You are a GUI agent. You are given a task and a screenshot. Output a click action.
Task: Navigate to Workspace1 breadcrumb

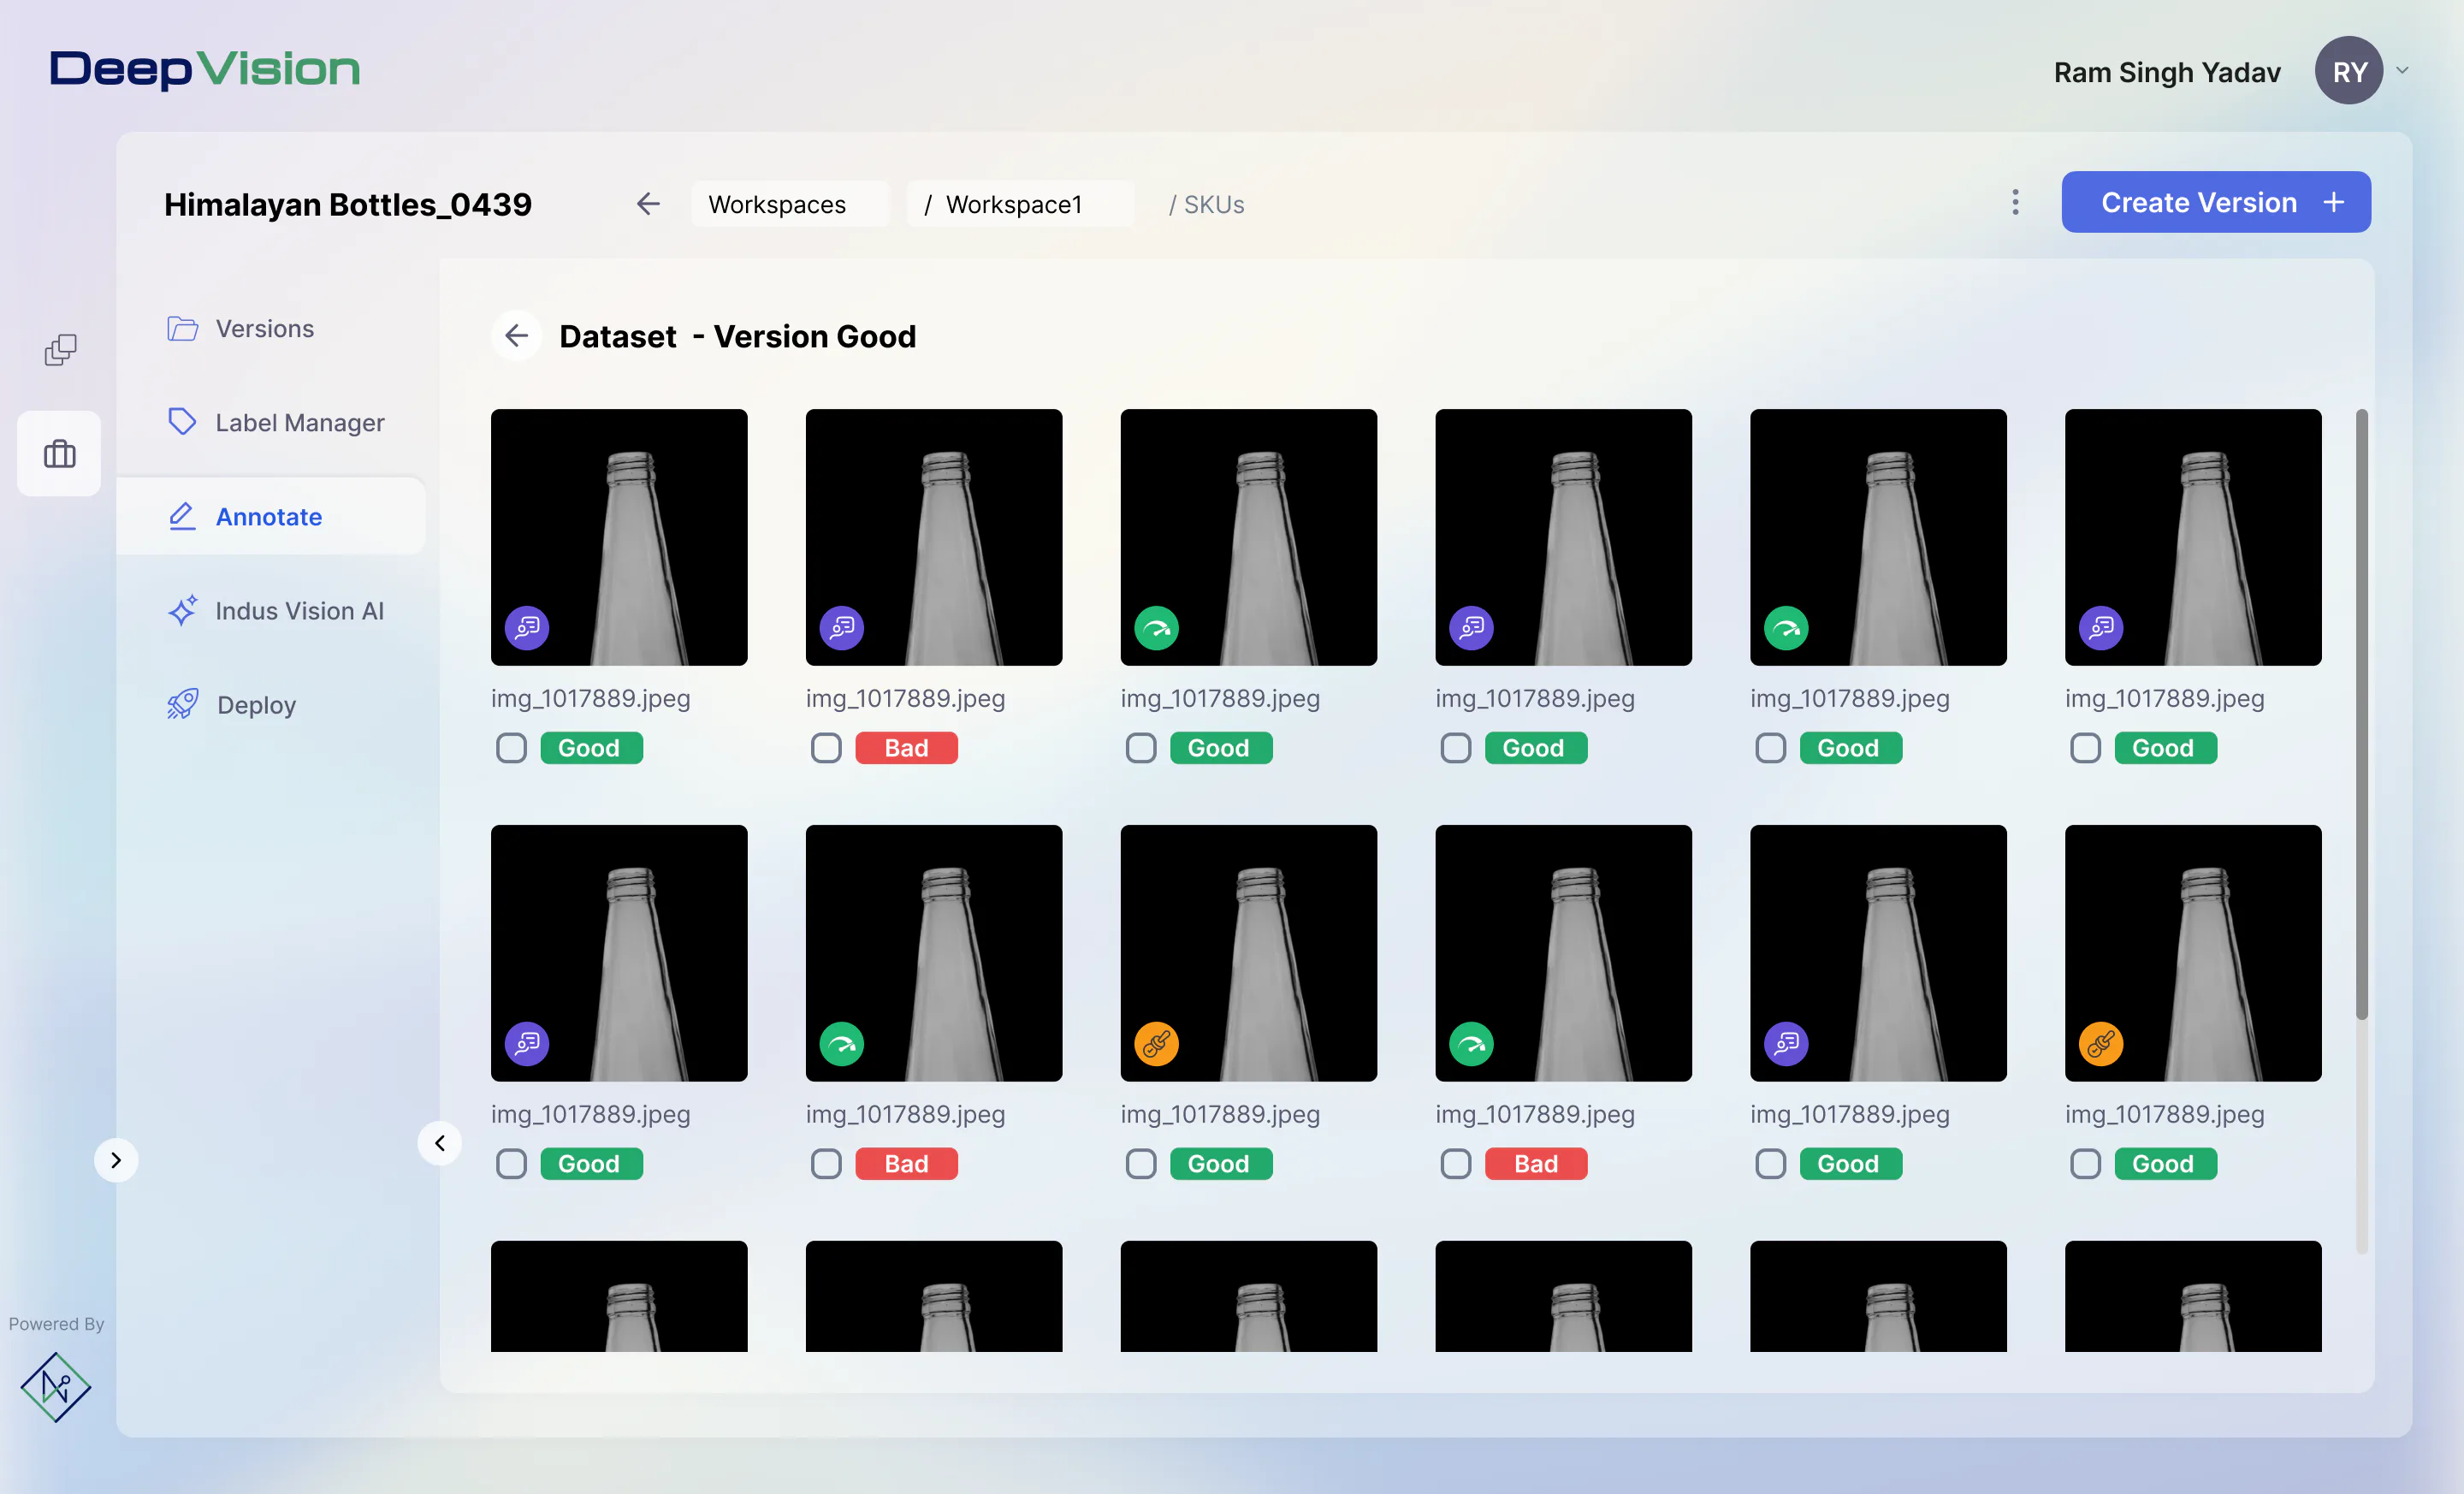(x=1014, y=204)
